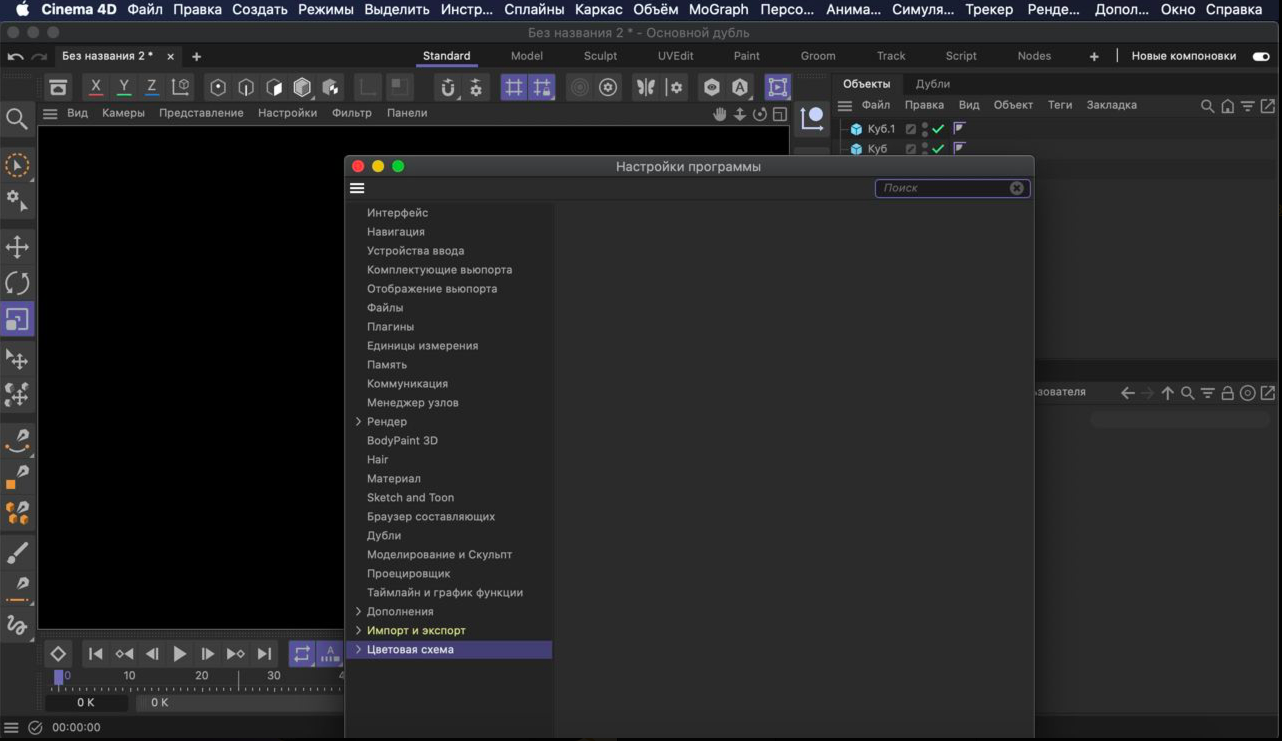This screenshot has width=1282, height=741.
Task: Switch to the Sculpt layout tab
Action: (600, 56)
